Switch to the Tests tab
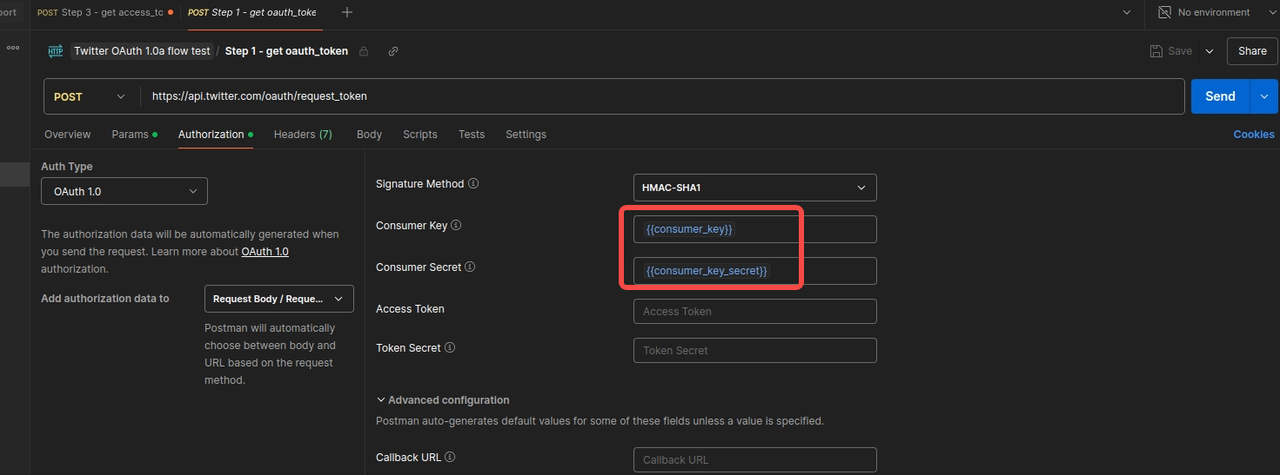This screenshot has width=1280, height=475. (x=471, y=134)
